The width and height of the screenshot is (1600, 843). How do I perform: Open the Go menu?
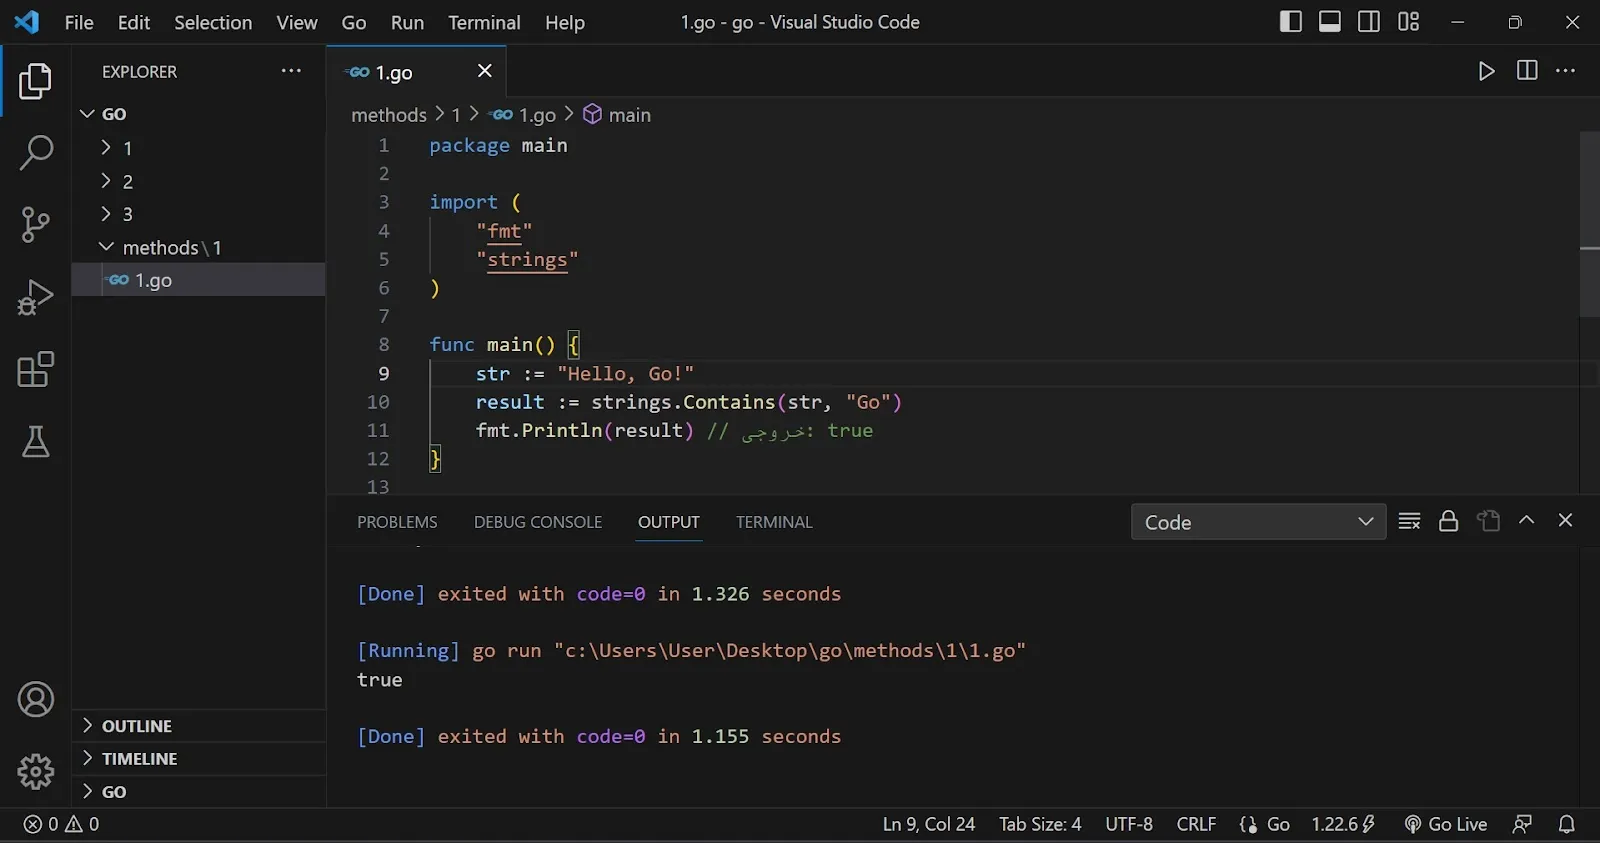click(354, 22)
